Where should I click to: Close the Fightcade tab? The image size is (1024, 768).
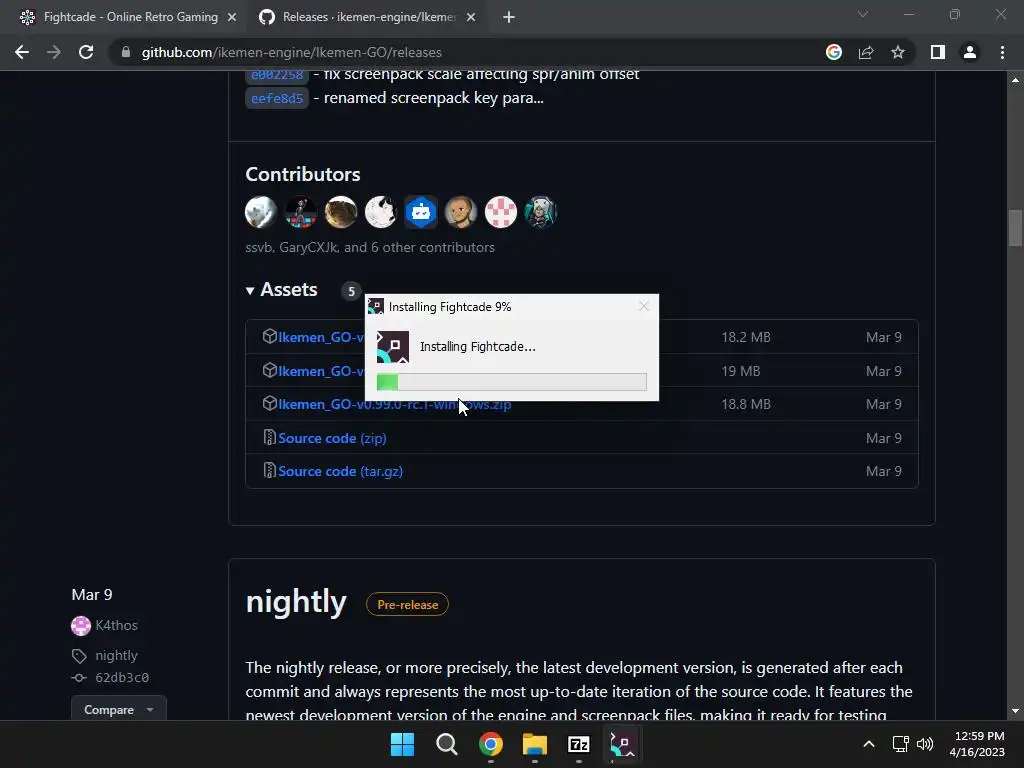pyautogui.click(x=231, y=18)
